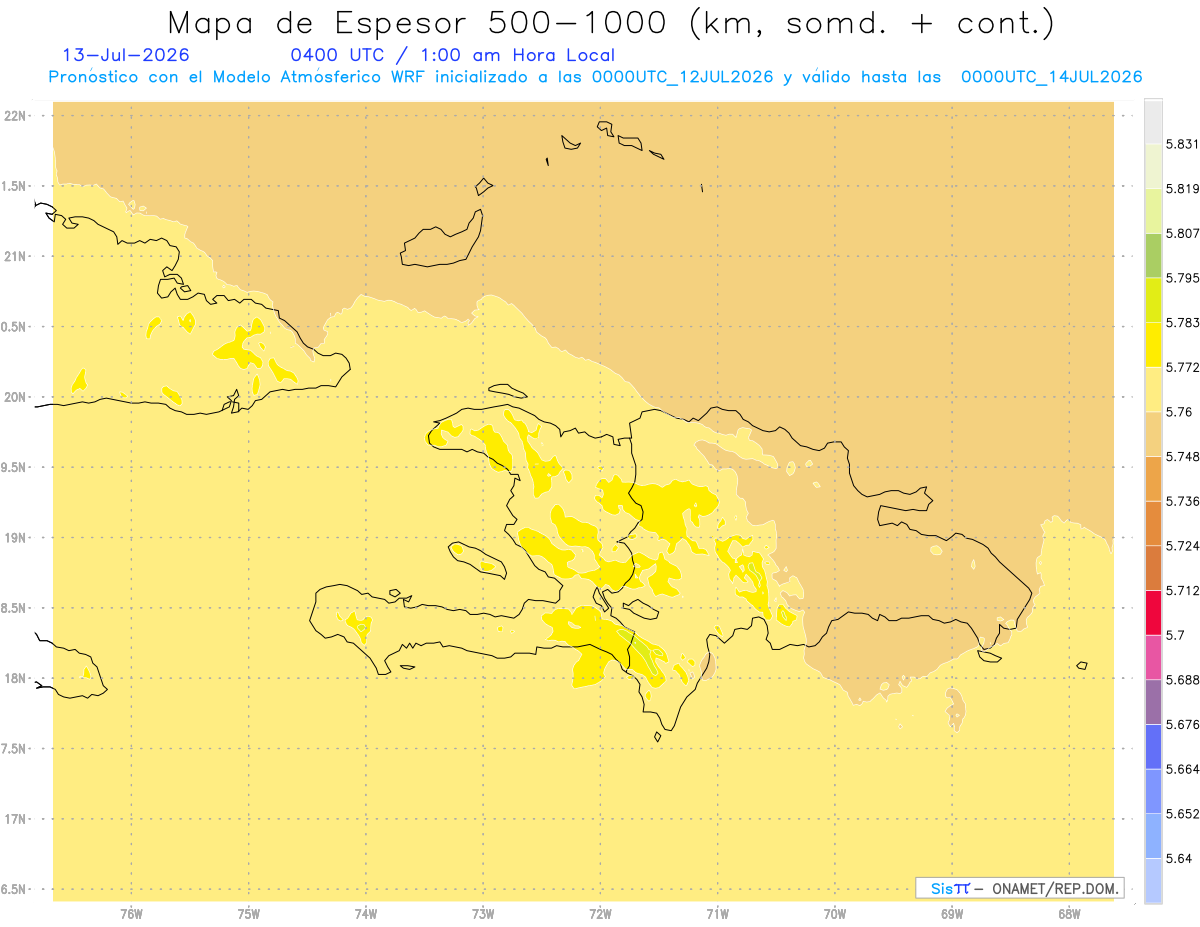Click the longitude label "71W"
The width and height of the screenshot is (1200, 927).
(x=717, y=913)
